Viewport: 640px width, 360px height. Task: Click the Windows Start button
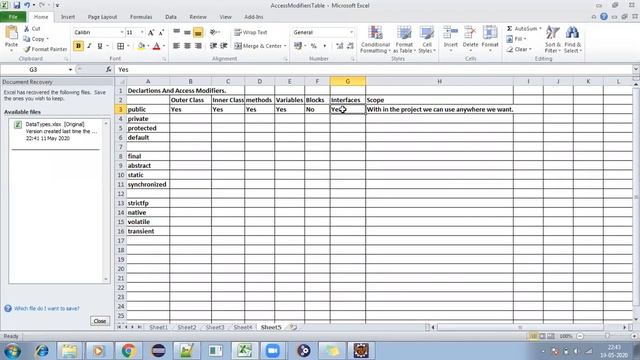click(13, 351)
